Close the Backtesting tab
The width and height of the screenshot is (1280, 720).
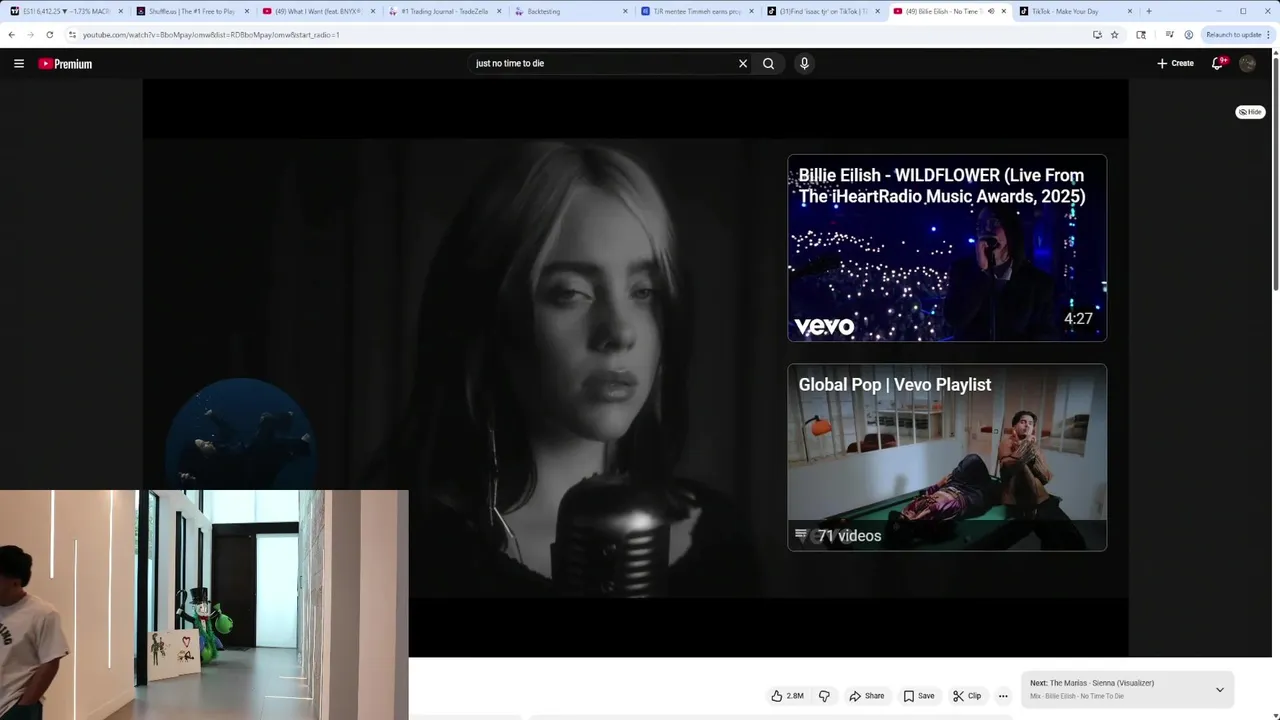point(625,11)
